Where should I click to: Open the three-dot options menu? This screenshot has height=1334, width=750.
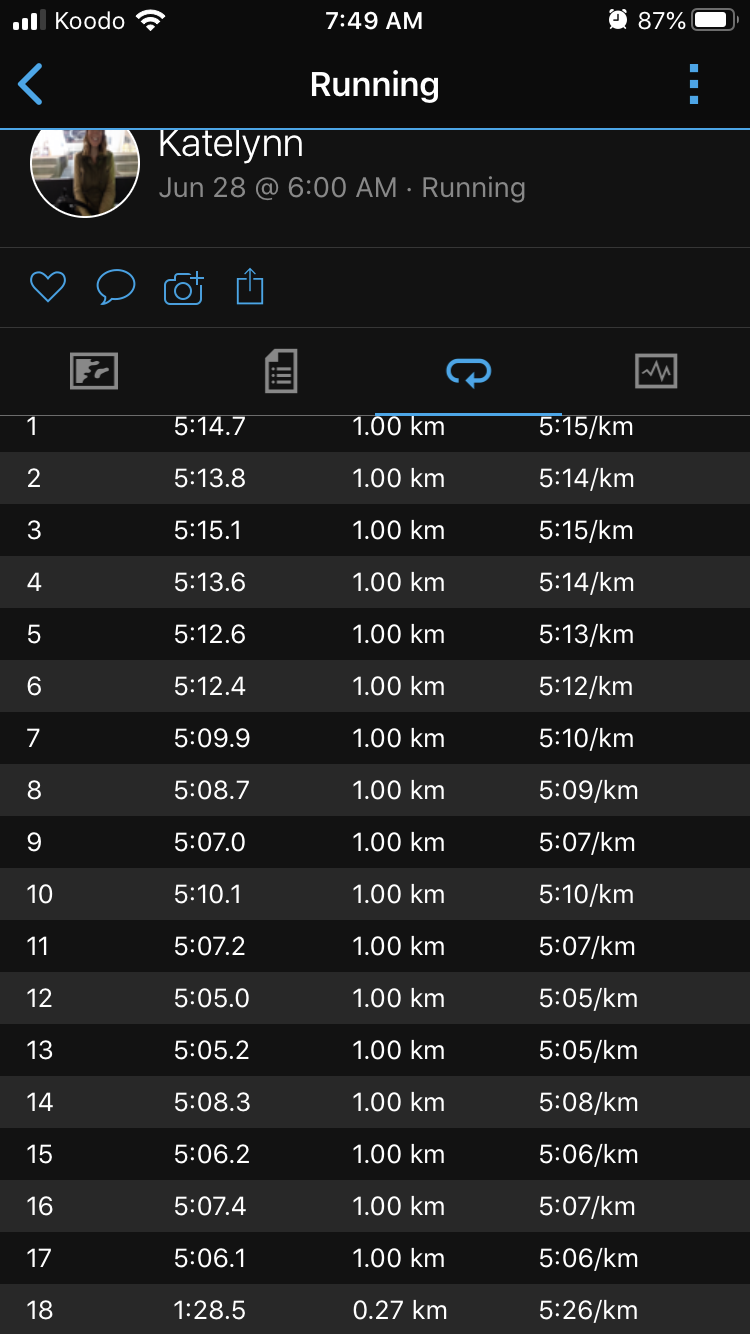(x=694, y=85)
